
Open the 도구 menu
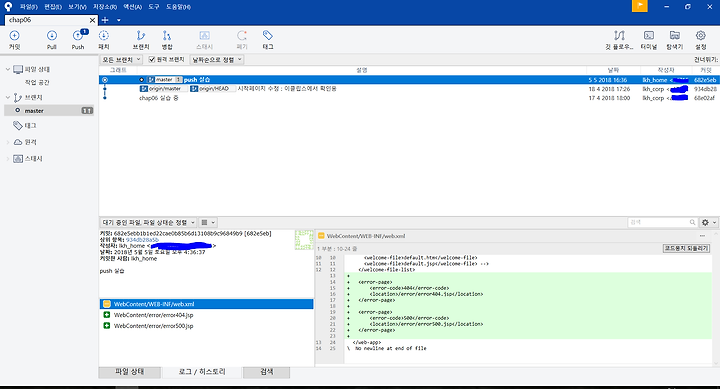click(x=153, y=7)
